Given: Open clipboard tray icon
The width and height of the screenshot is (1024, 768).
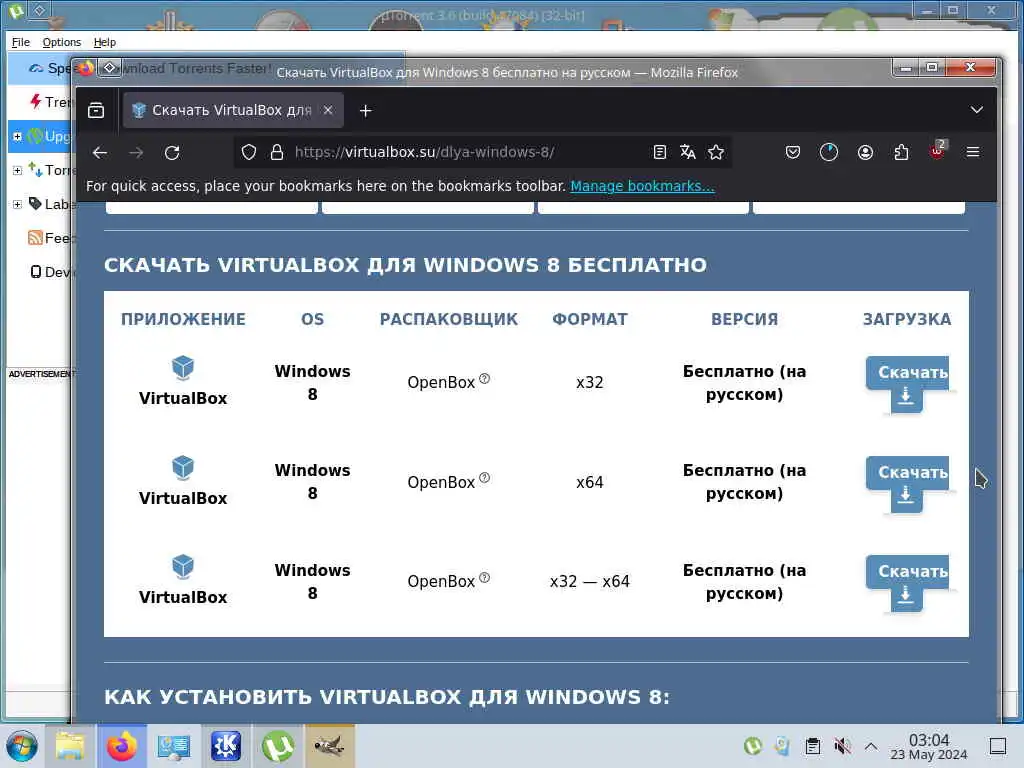Looking at the screenshot, I should (x=812, y=746).
